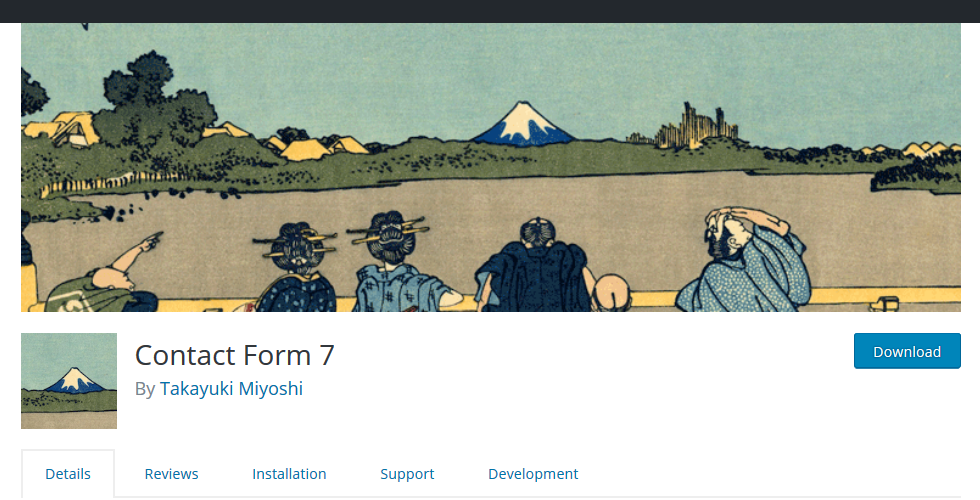Switch to the Reviews tab
Viewport: 980px width, 500px height.
point(171,474)
